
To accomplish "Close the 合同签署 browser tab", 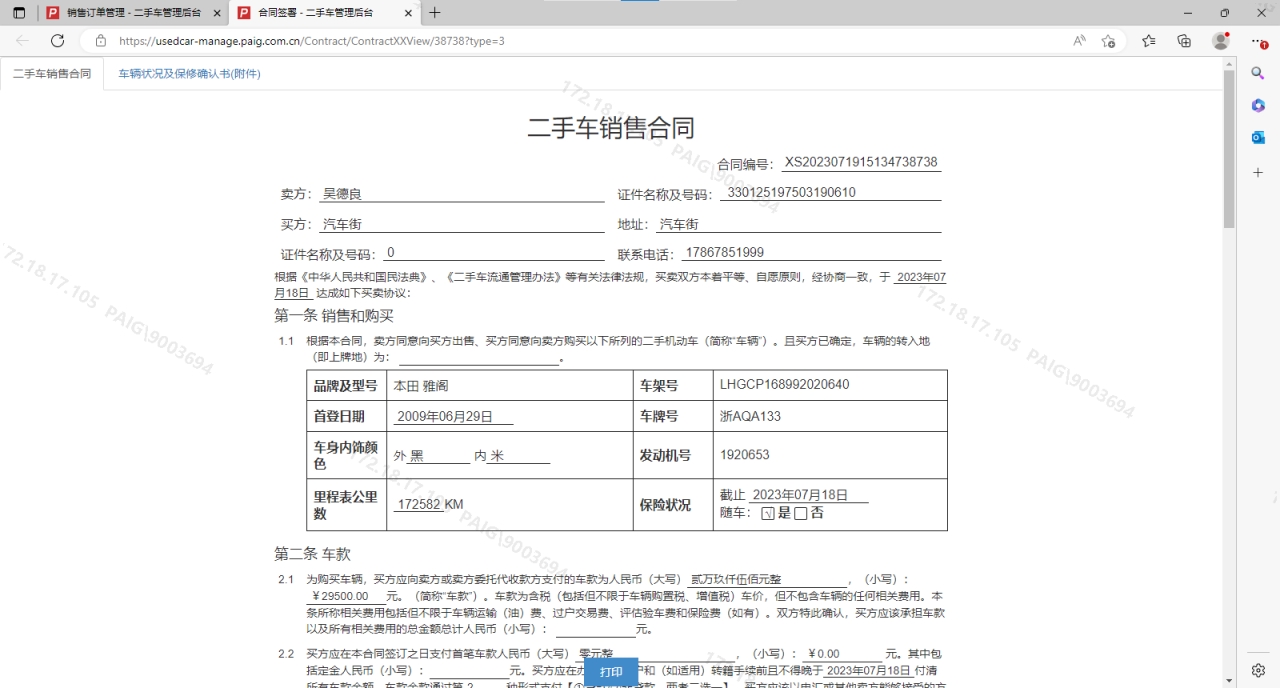I will (407, 13).
